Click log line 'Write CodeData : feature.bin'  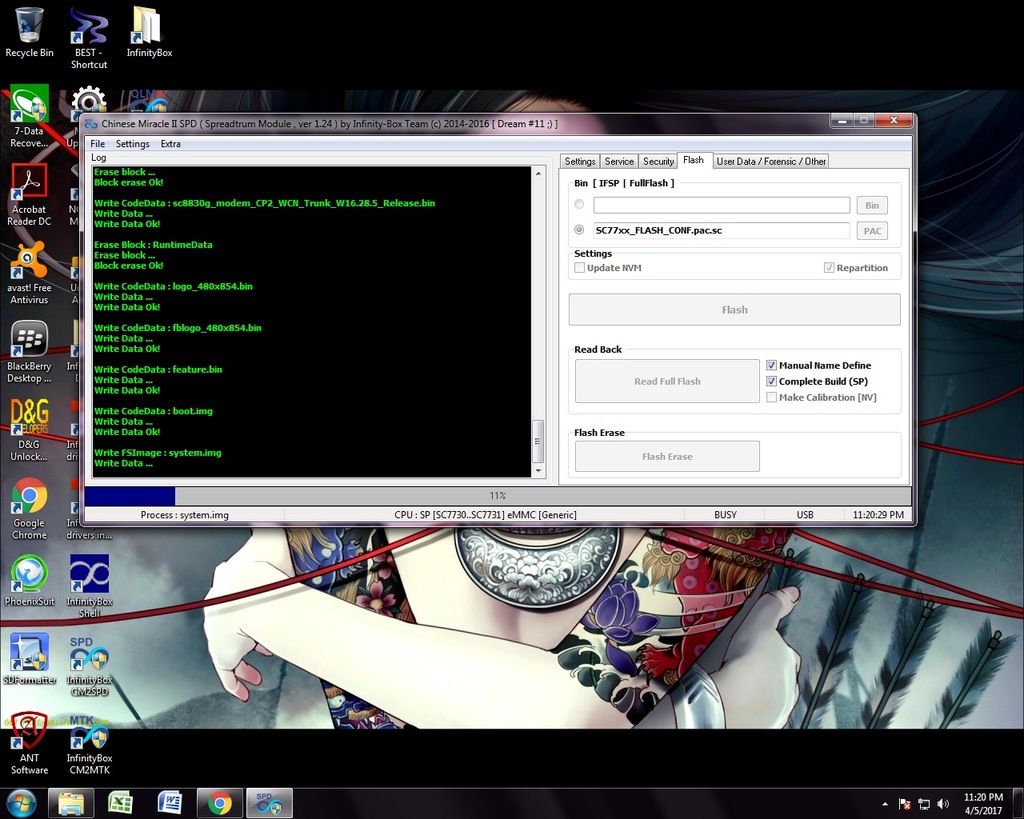click(x=158, y=369)
